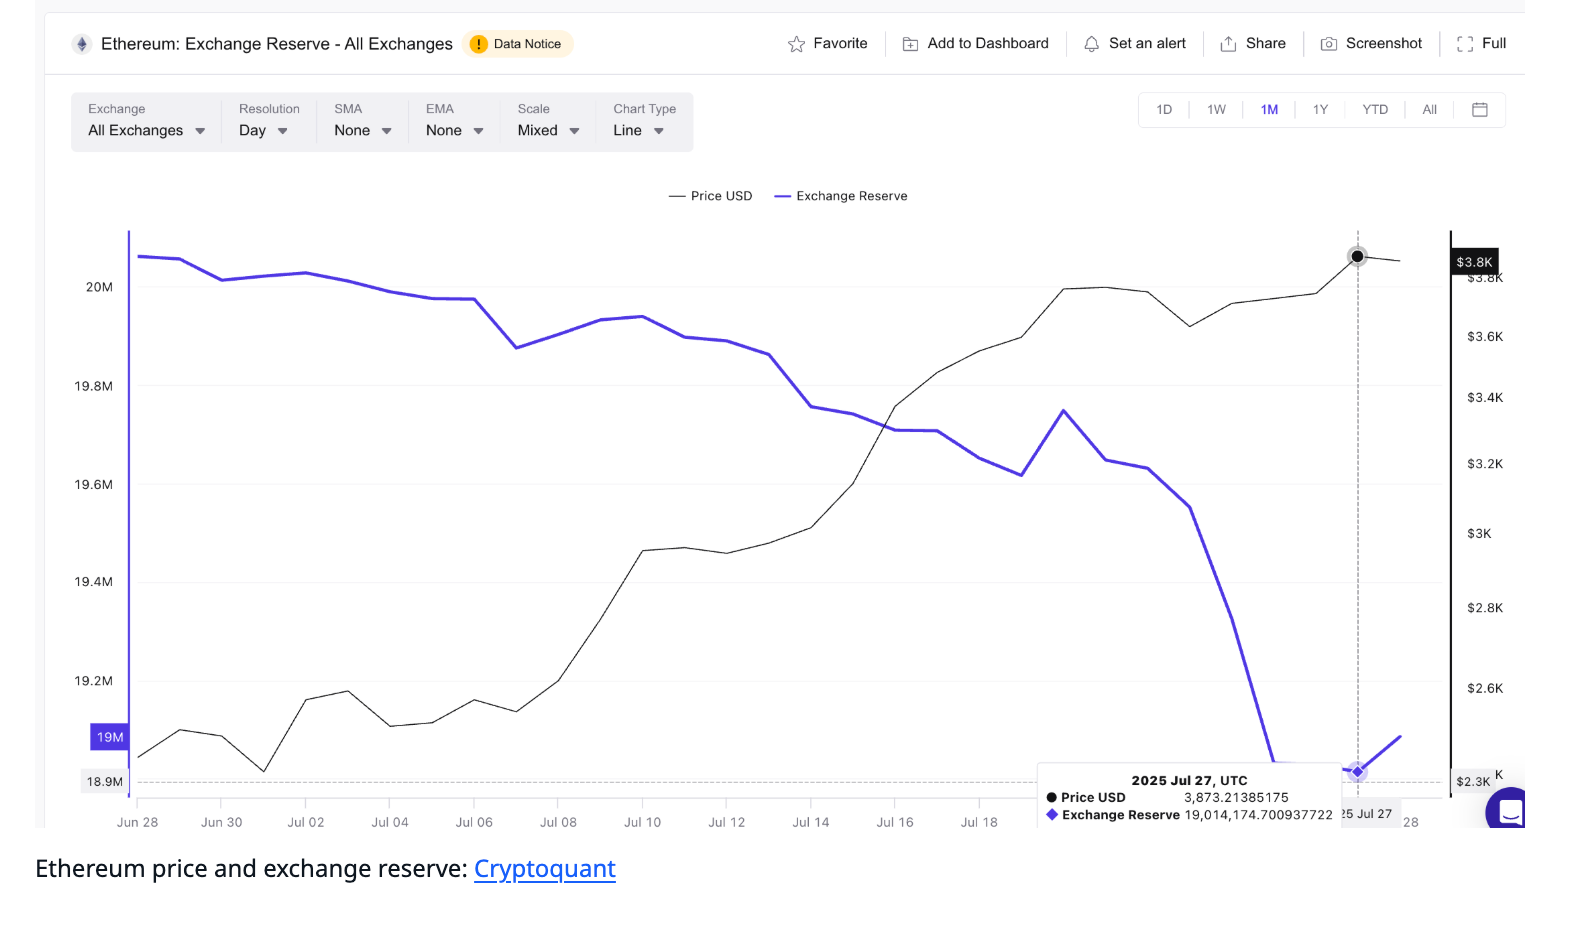Switch to the 1W time range
The height and width of the screenshot is (940, 1570).
pos(1216,110)
